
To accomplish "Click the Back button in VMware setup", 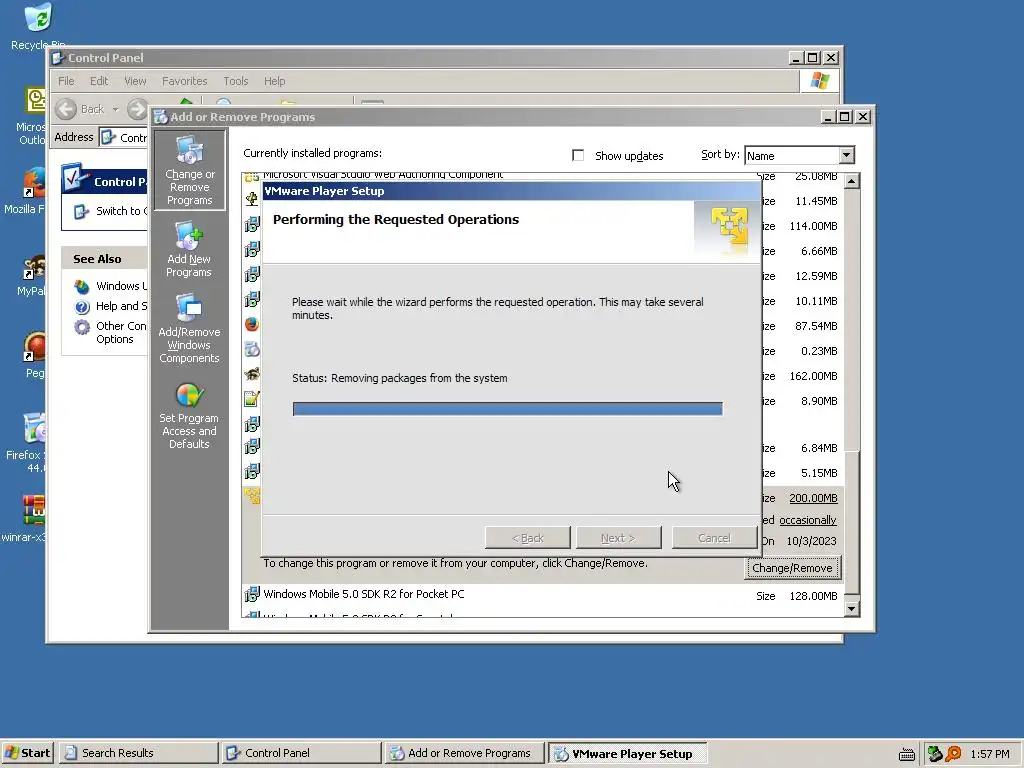I will click(528, 538).
